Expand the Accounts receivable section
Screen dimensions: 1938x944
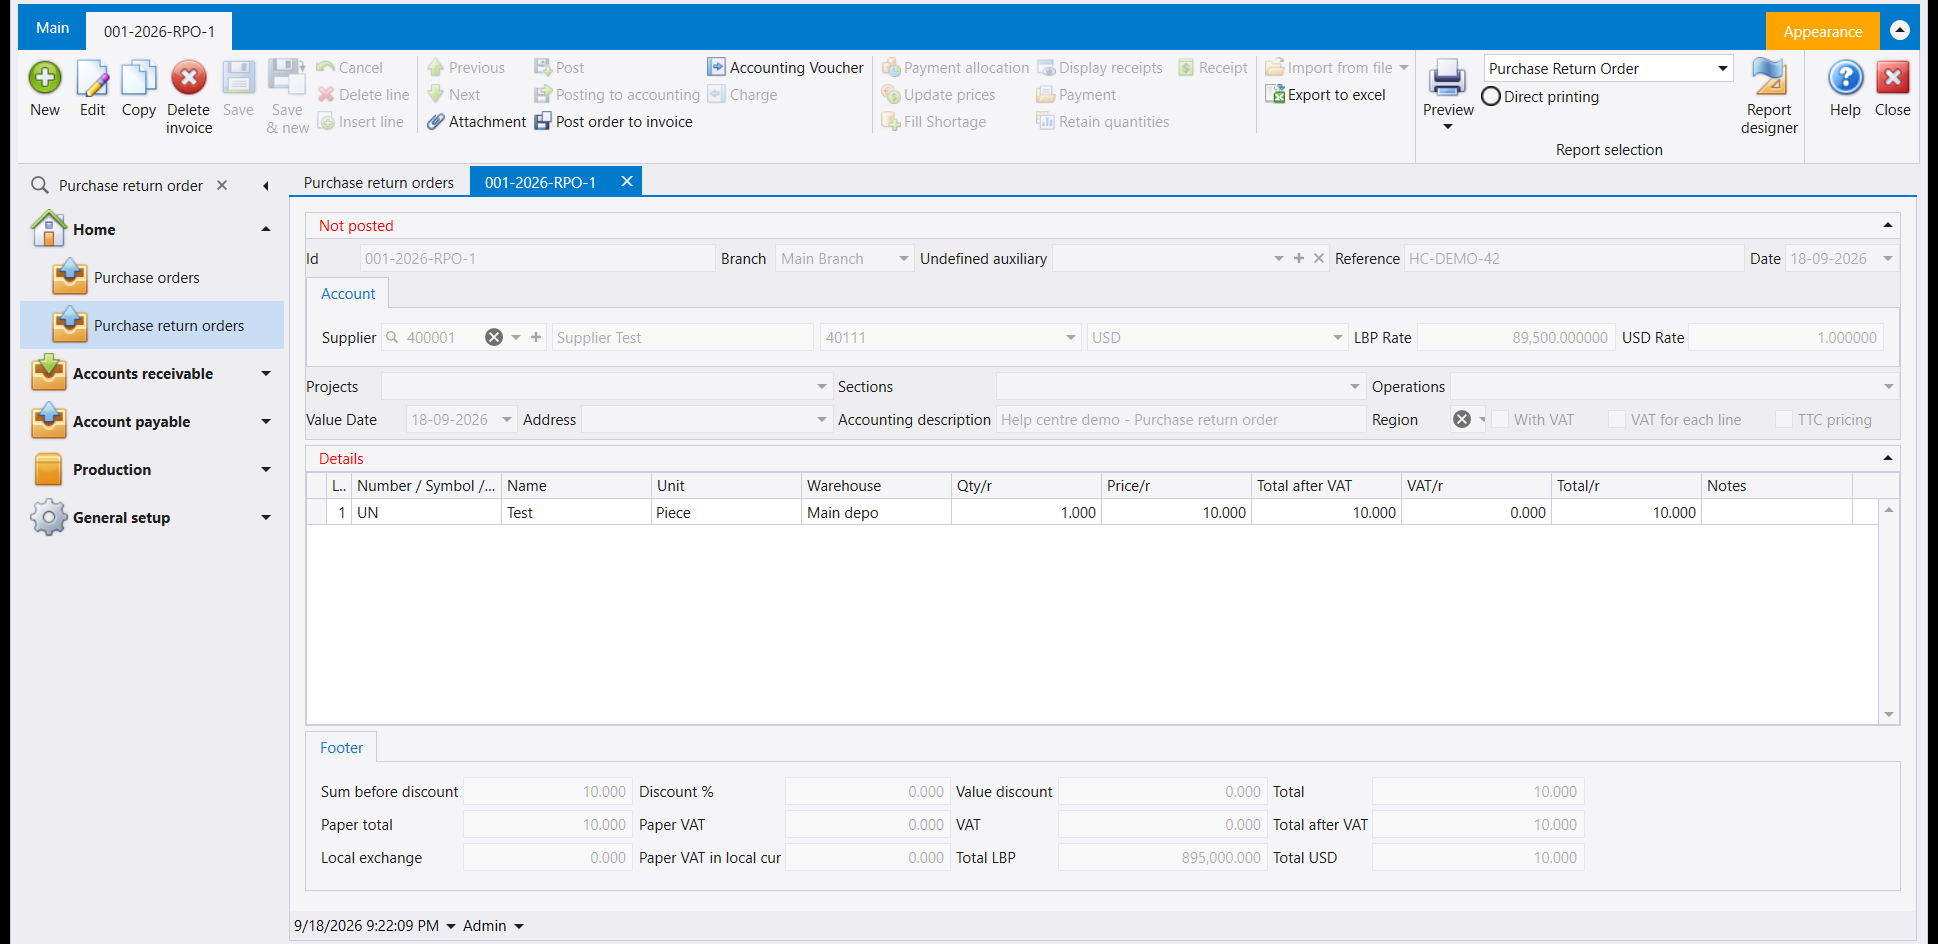[x=266, y=373]
